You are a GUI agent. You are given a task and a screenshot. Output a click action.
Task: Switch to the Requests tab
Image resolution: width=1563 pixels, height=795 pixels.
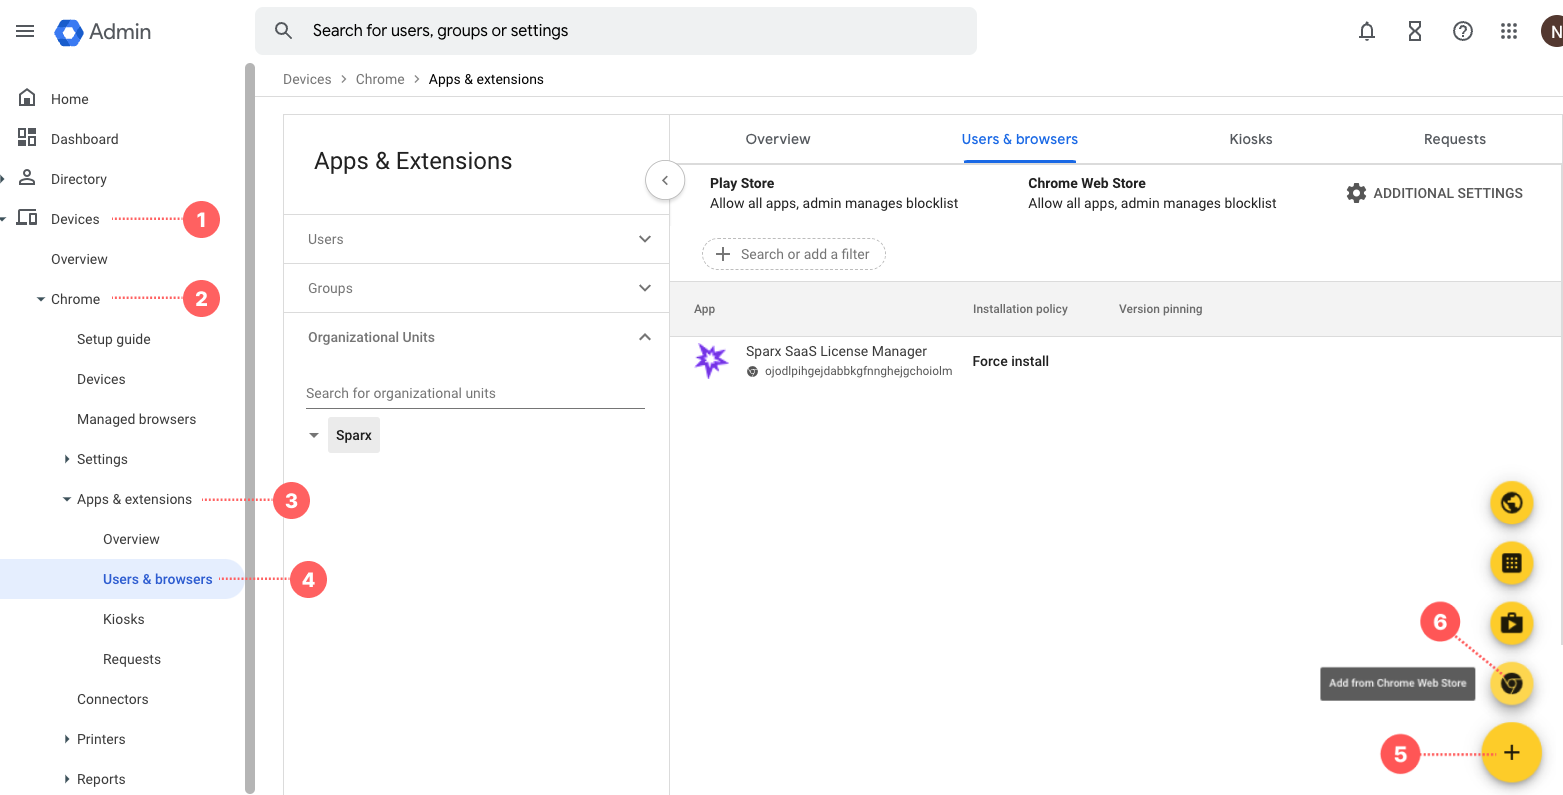click(x=1454, y=139)
